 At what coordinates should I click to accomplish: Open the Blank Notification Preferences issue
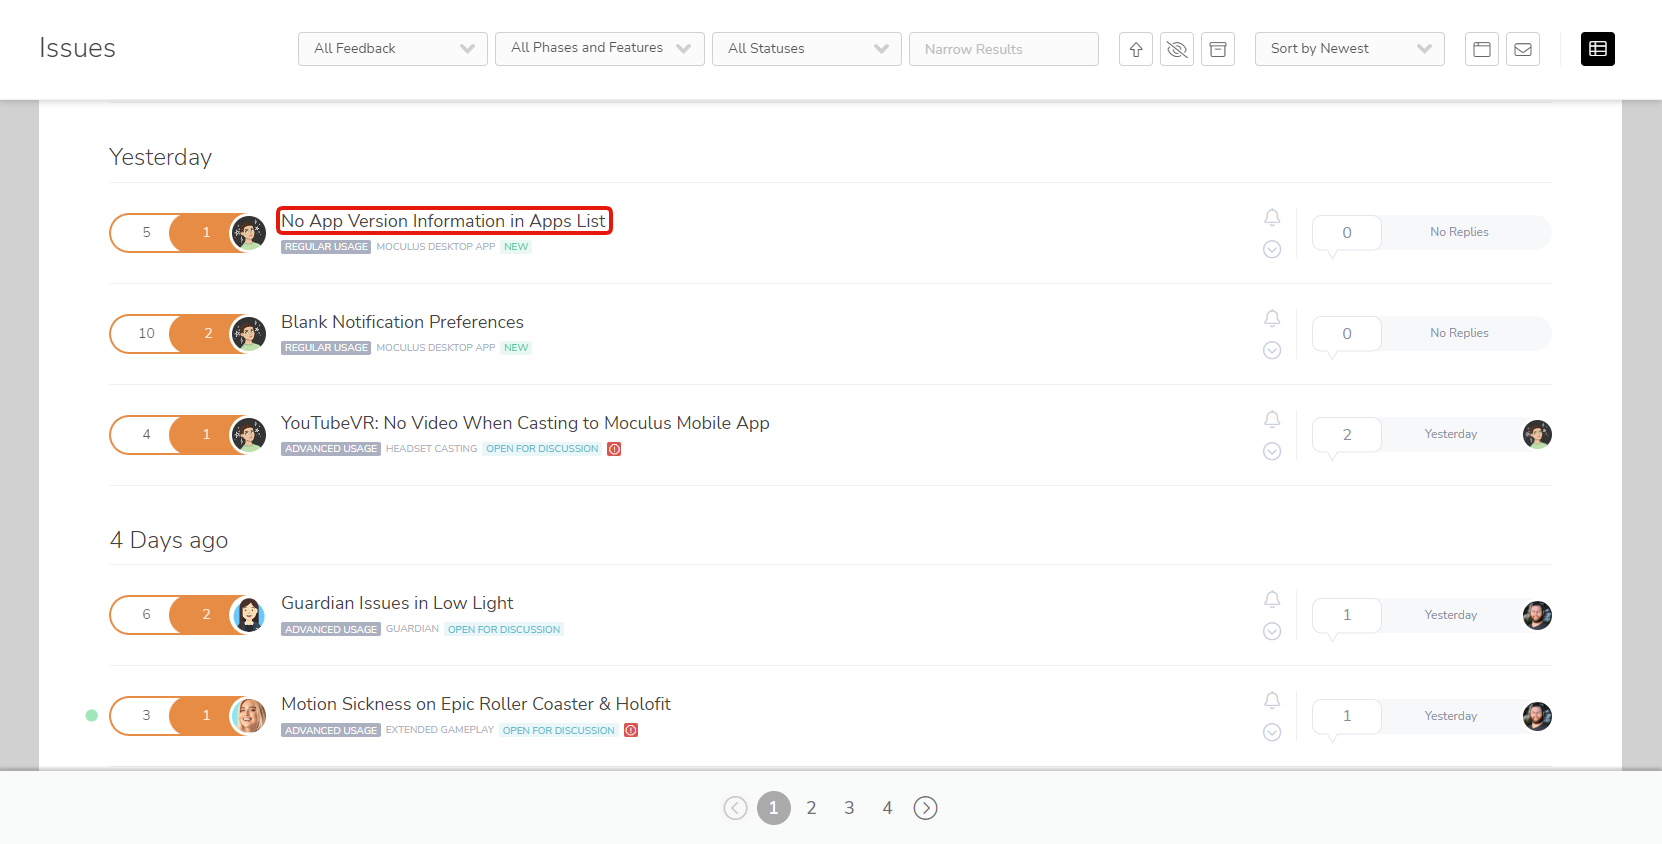[402, 322]
